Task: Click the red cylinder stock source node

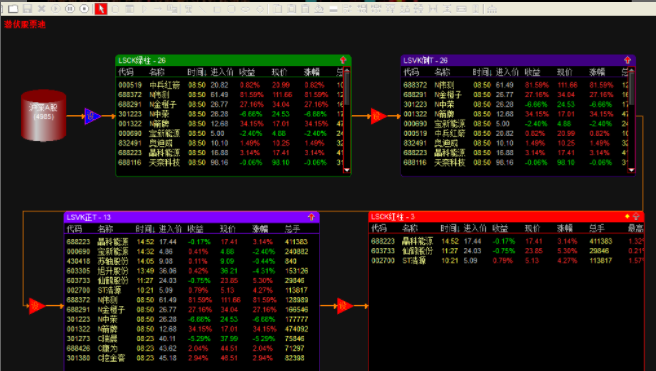Action: pos(44,115)
